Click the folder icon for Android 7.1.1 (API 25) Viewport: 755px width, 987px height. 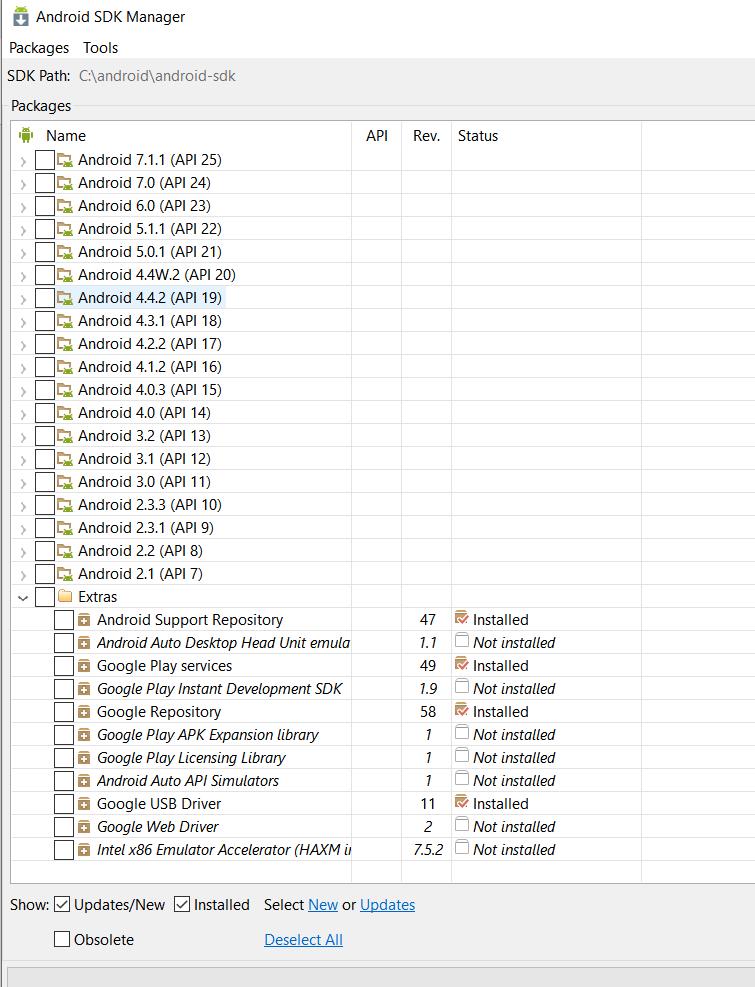click(x=65, y=160)
